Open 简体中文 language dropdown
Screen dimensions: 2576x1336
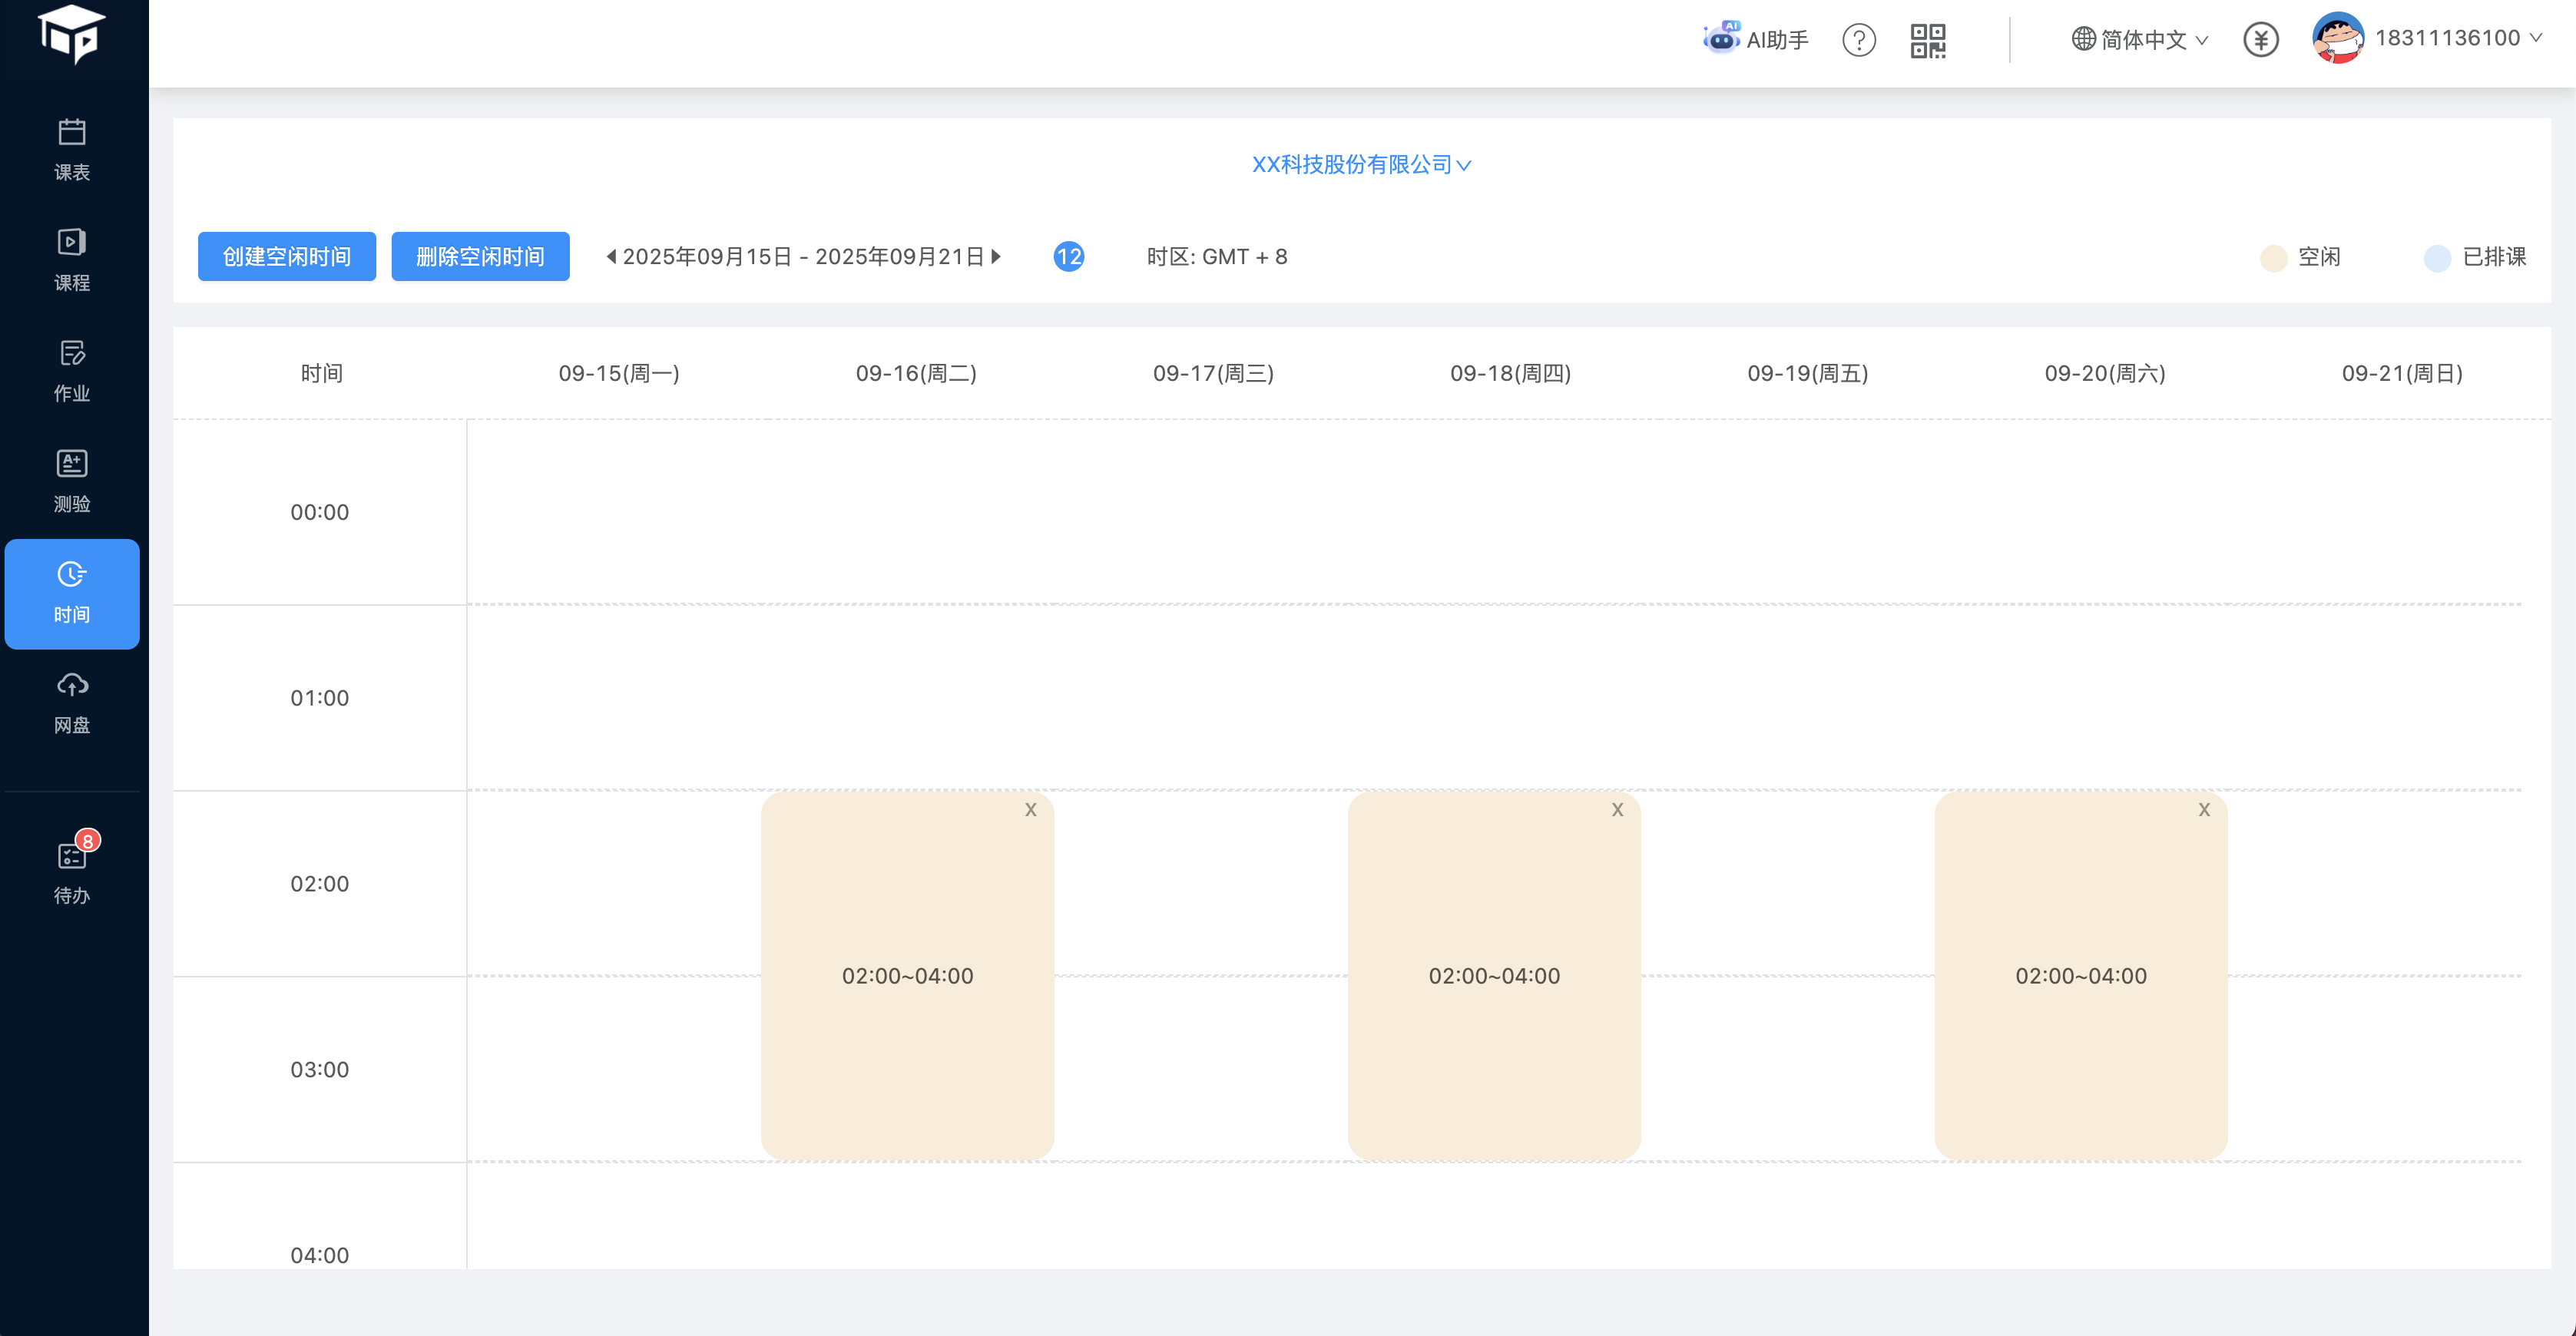2140,40
